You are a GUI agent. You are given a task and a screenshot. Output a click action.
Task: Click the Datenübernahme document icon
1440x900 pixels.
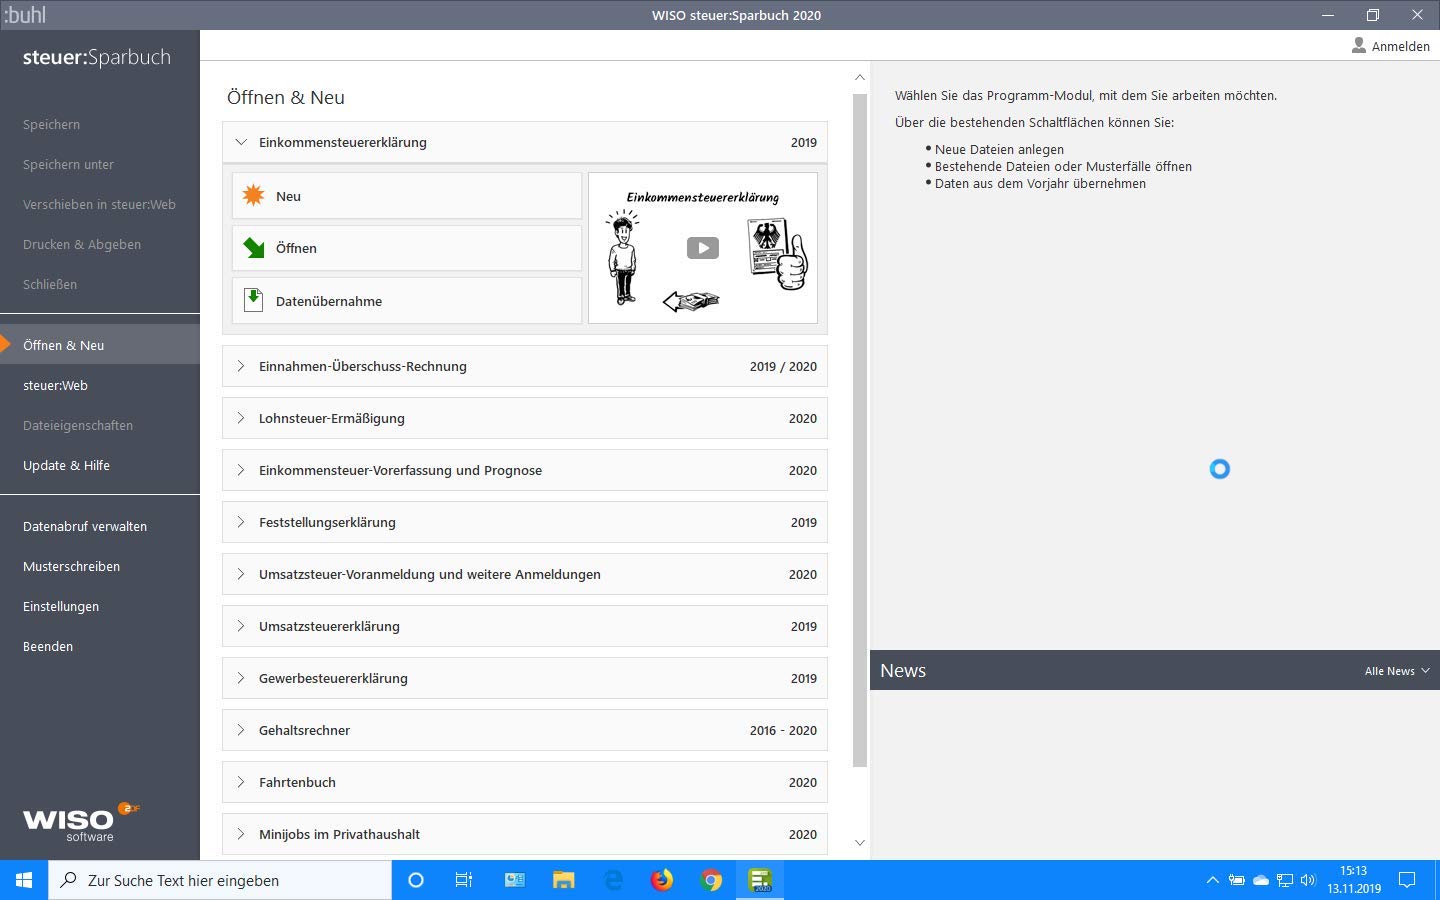pyautogui.click(x=254, y=300)
